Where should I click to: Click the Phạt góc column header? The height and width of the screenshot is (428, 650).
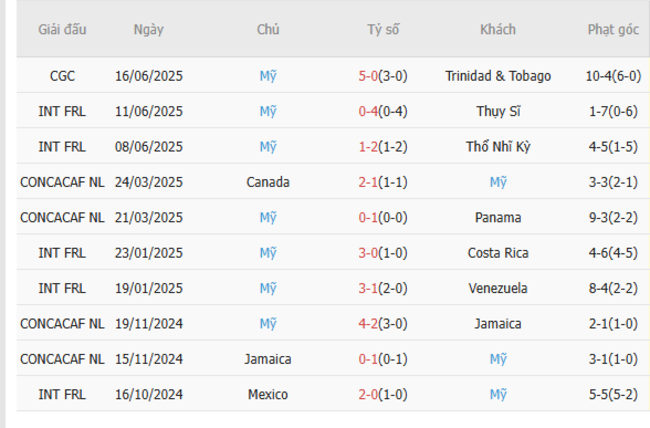613,29
